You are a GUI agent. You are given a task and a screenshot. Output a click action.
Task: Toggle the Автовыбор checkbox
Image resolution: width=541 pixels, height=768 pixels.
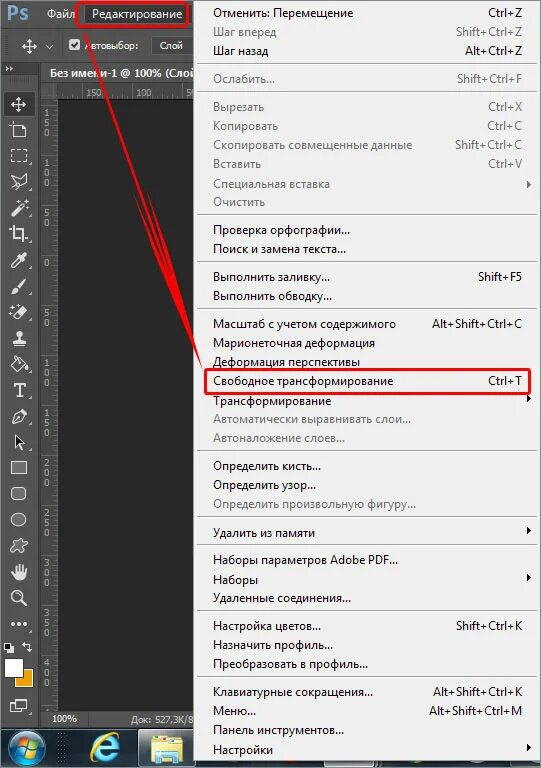74,45
